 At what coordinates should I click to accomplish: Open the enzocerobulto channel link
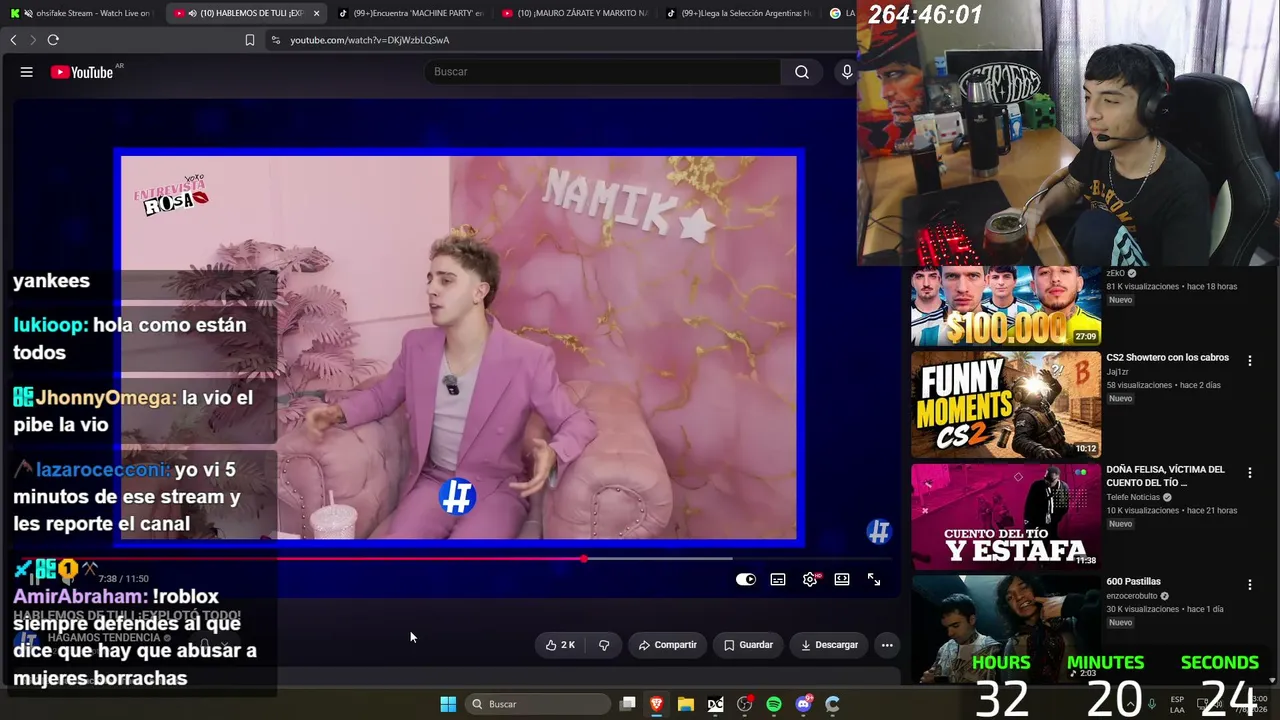point(1133,596)
